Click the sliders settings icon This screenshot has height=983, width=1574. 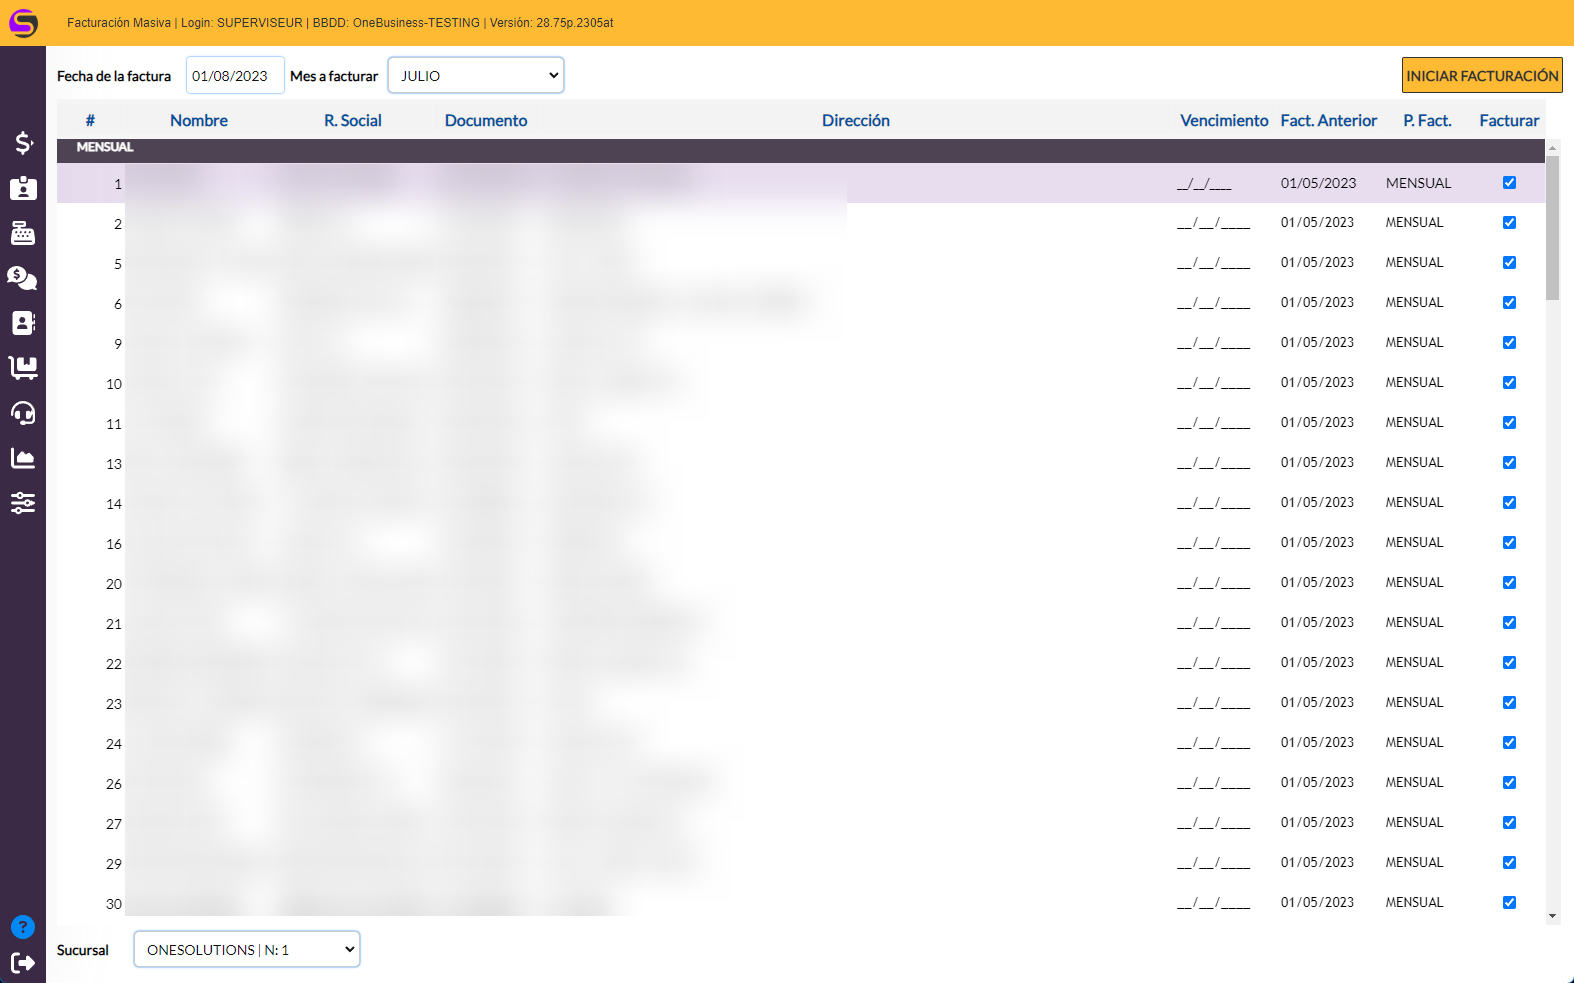(23, 503)
